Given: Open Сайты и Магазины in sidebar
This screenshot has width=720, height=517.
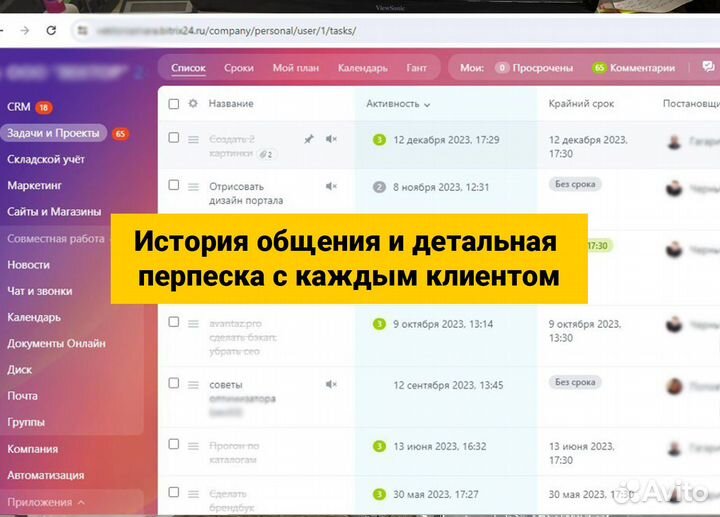Looking at the screenshot, I should tap(54, 212).
